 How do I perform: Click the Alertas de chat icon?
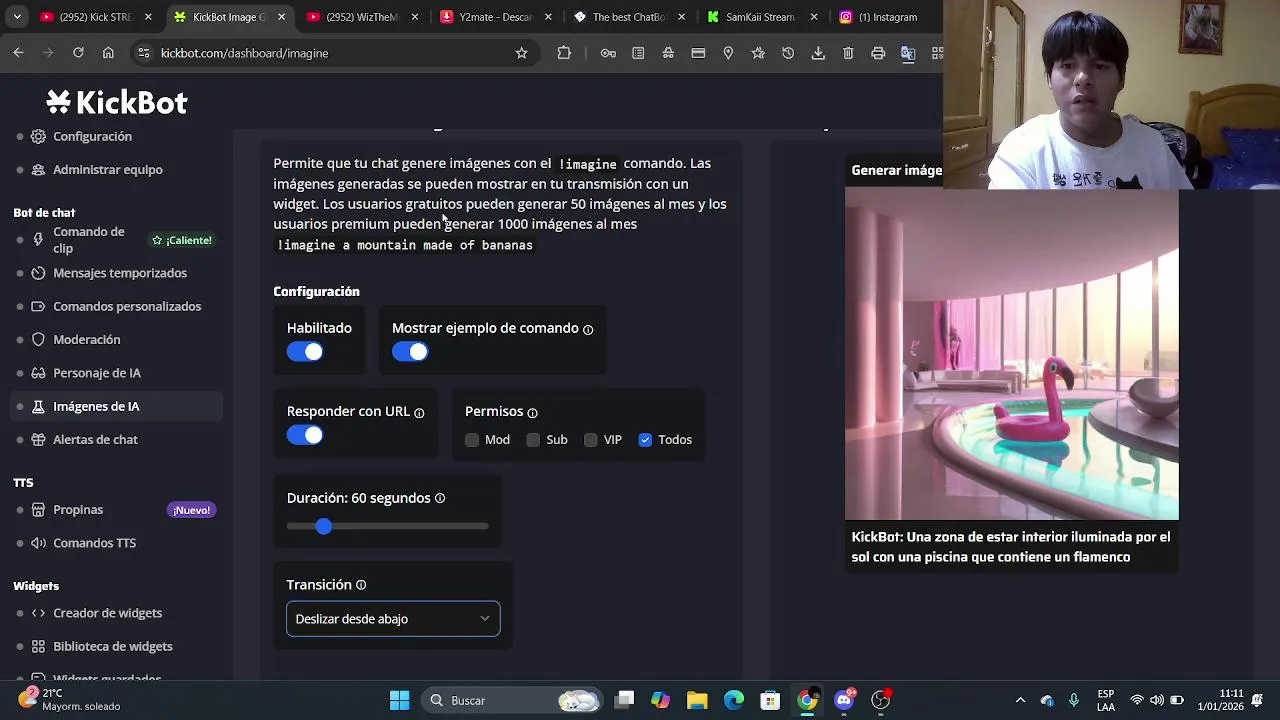pyautogui.click(x=38, y=440)
